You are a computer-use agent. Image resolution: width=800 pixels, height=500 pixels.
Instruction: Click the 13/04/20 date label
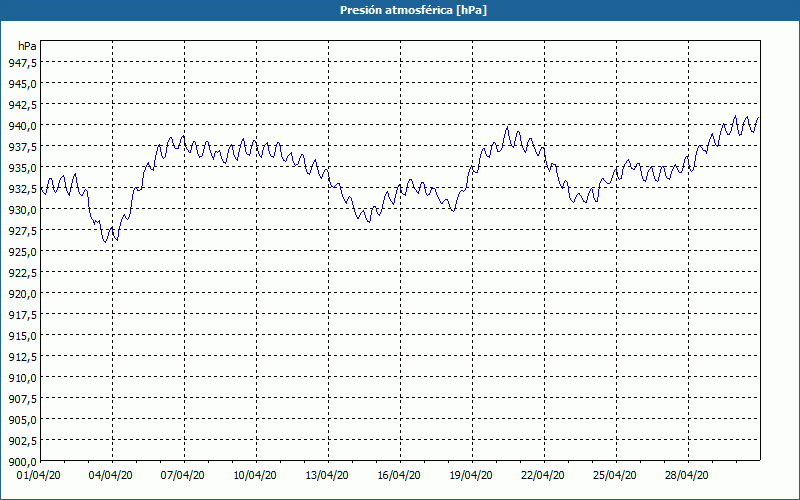pos(327,475)
